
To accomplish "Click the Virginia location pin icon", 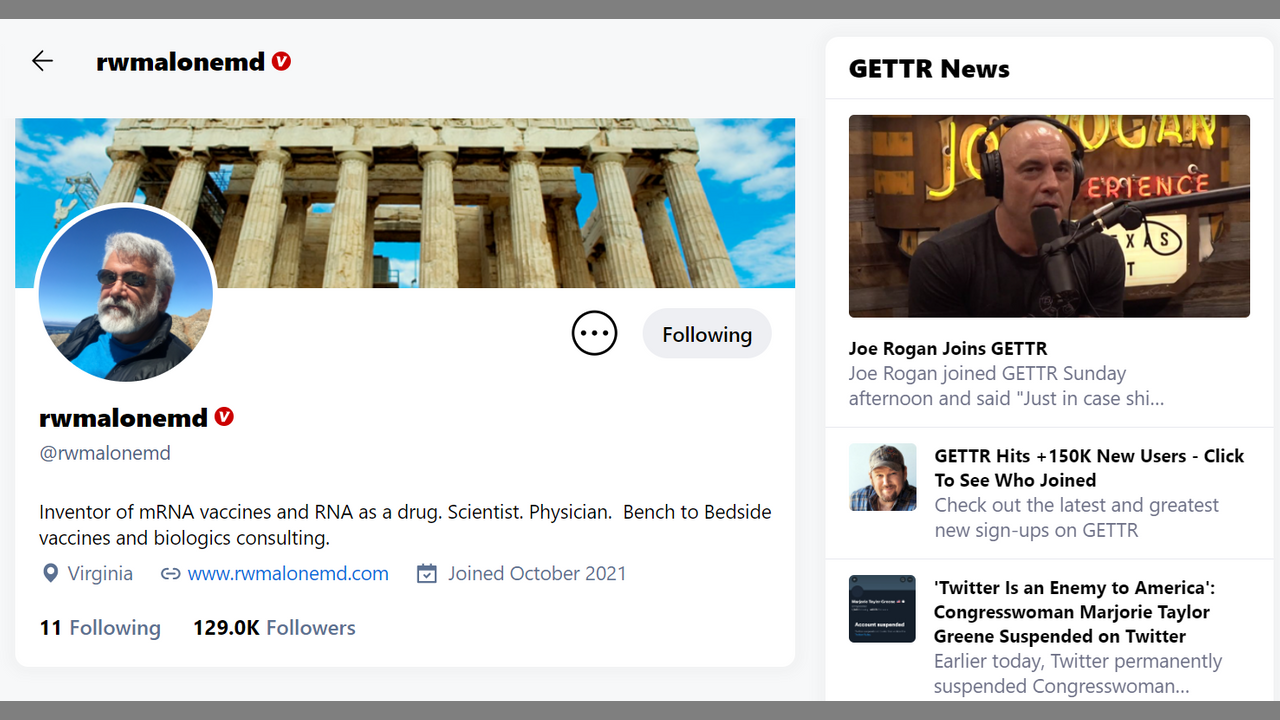I will (x=50, y=574).
